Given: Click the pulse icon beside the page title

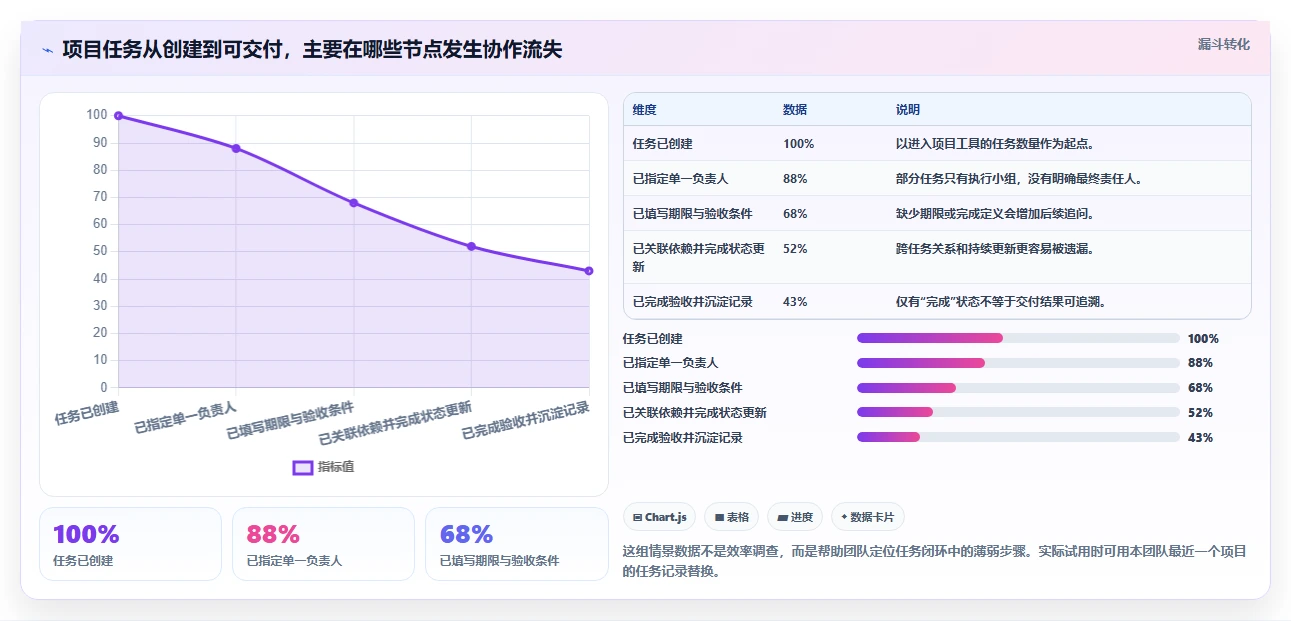Looking at the screenshot, I should pyautogui.click(x=47, y=50).
